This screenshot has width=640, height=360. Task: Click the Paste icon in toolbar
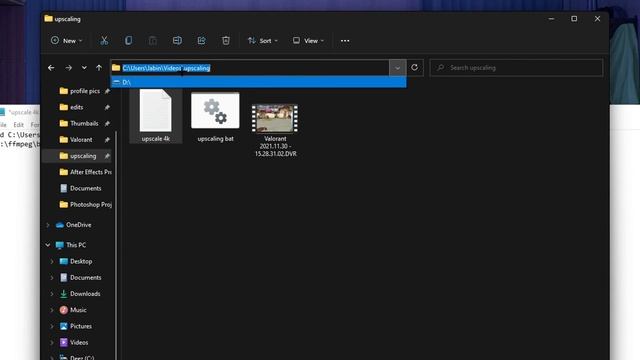tap(153, 40)
